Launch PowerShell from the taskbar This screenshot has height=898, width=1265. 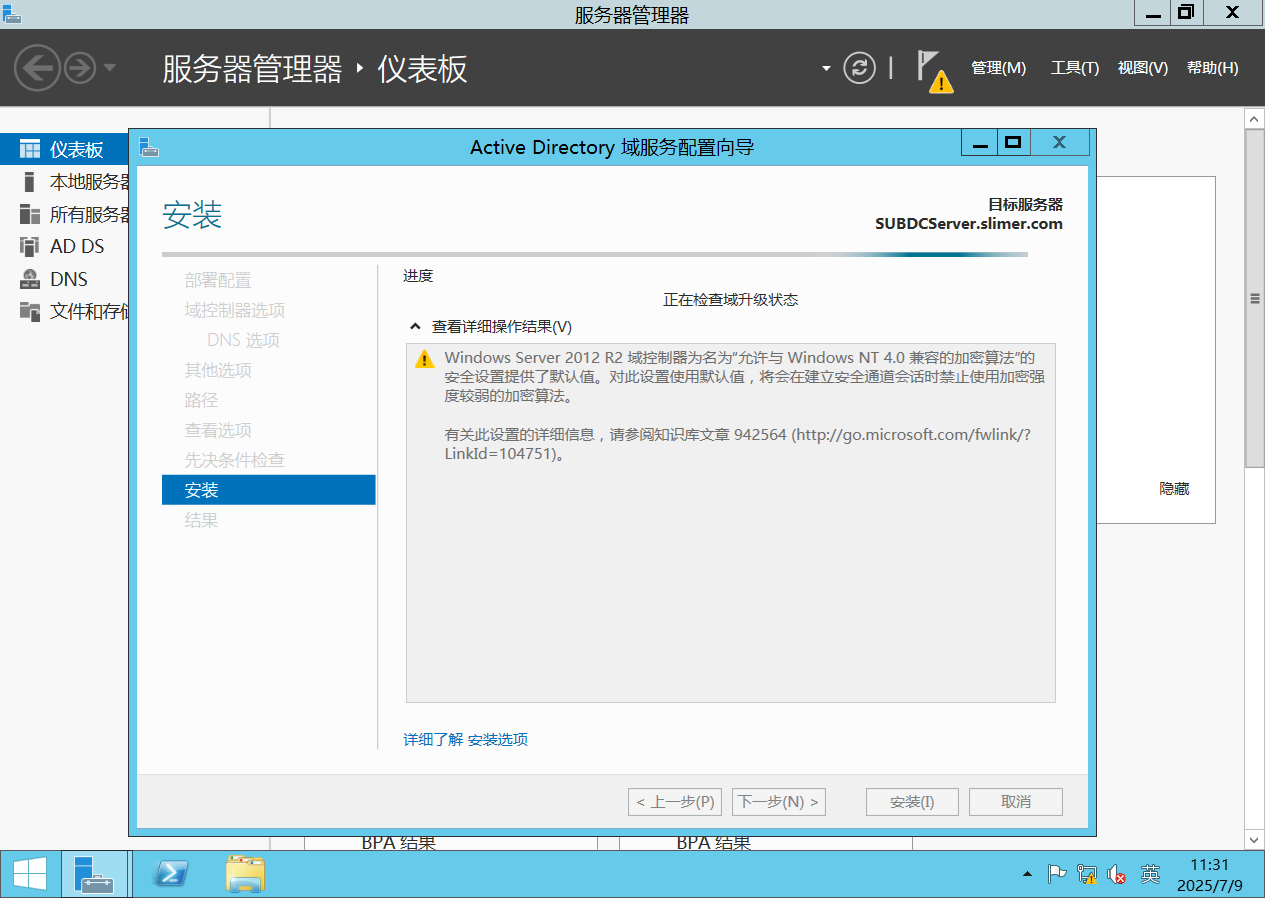point(170,874)
